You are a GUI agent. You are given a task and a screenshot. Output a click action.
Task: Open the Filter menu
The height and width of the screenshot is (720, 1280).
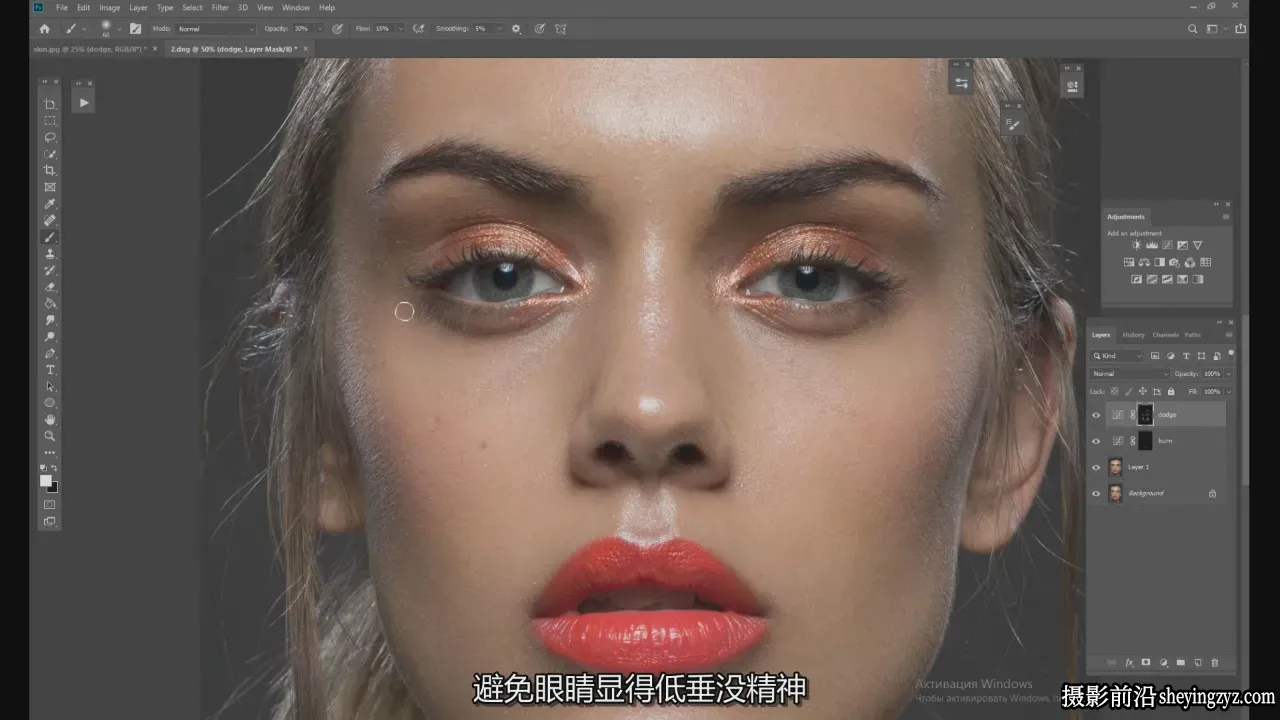point(220,7)
